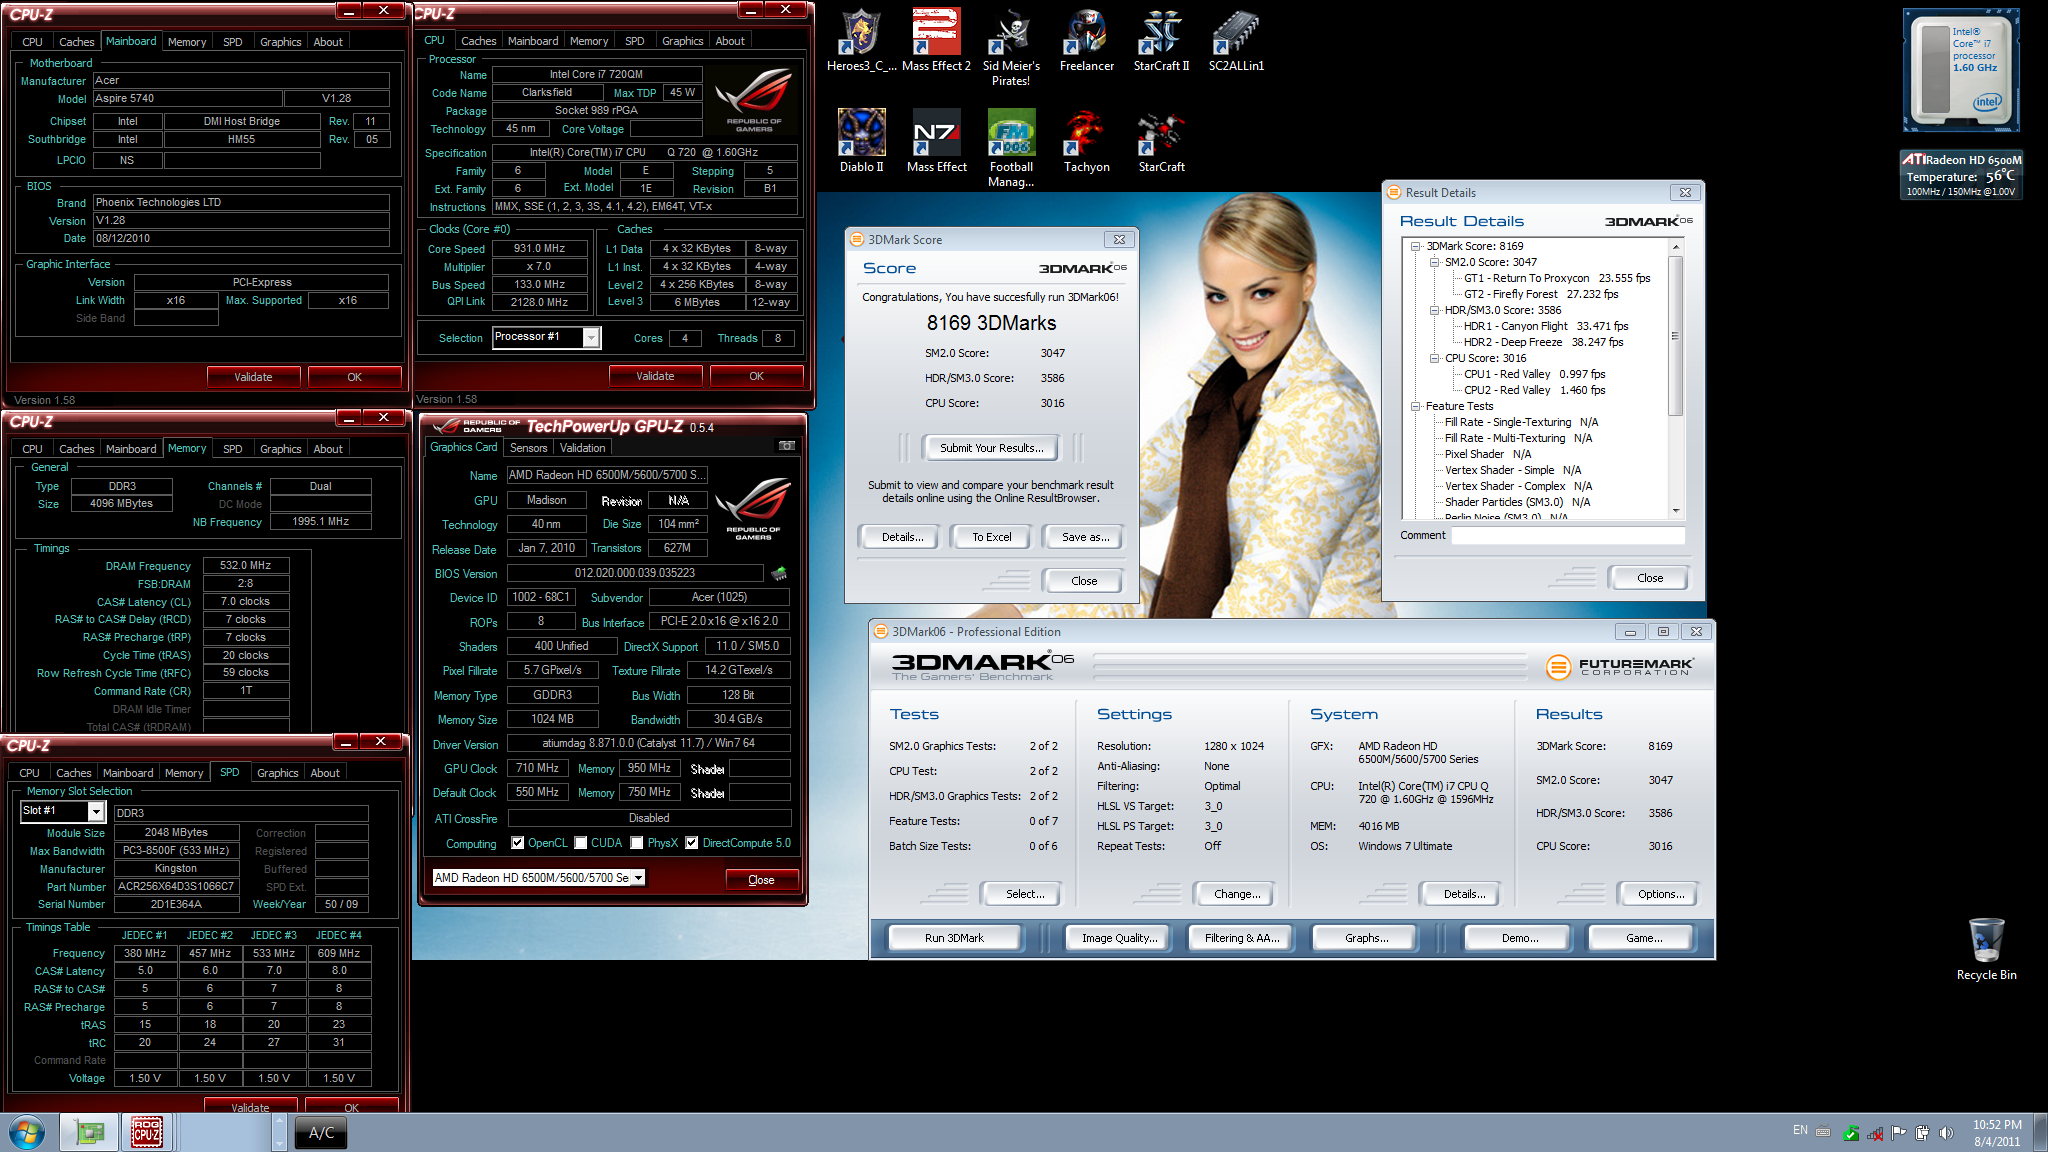Collapse the HDR/SM3.0 Score: 3586 node
The height and width of the screenshot is (1152, 2048).
pyautogui.click(x=1434, y=310)
